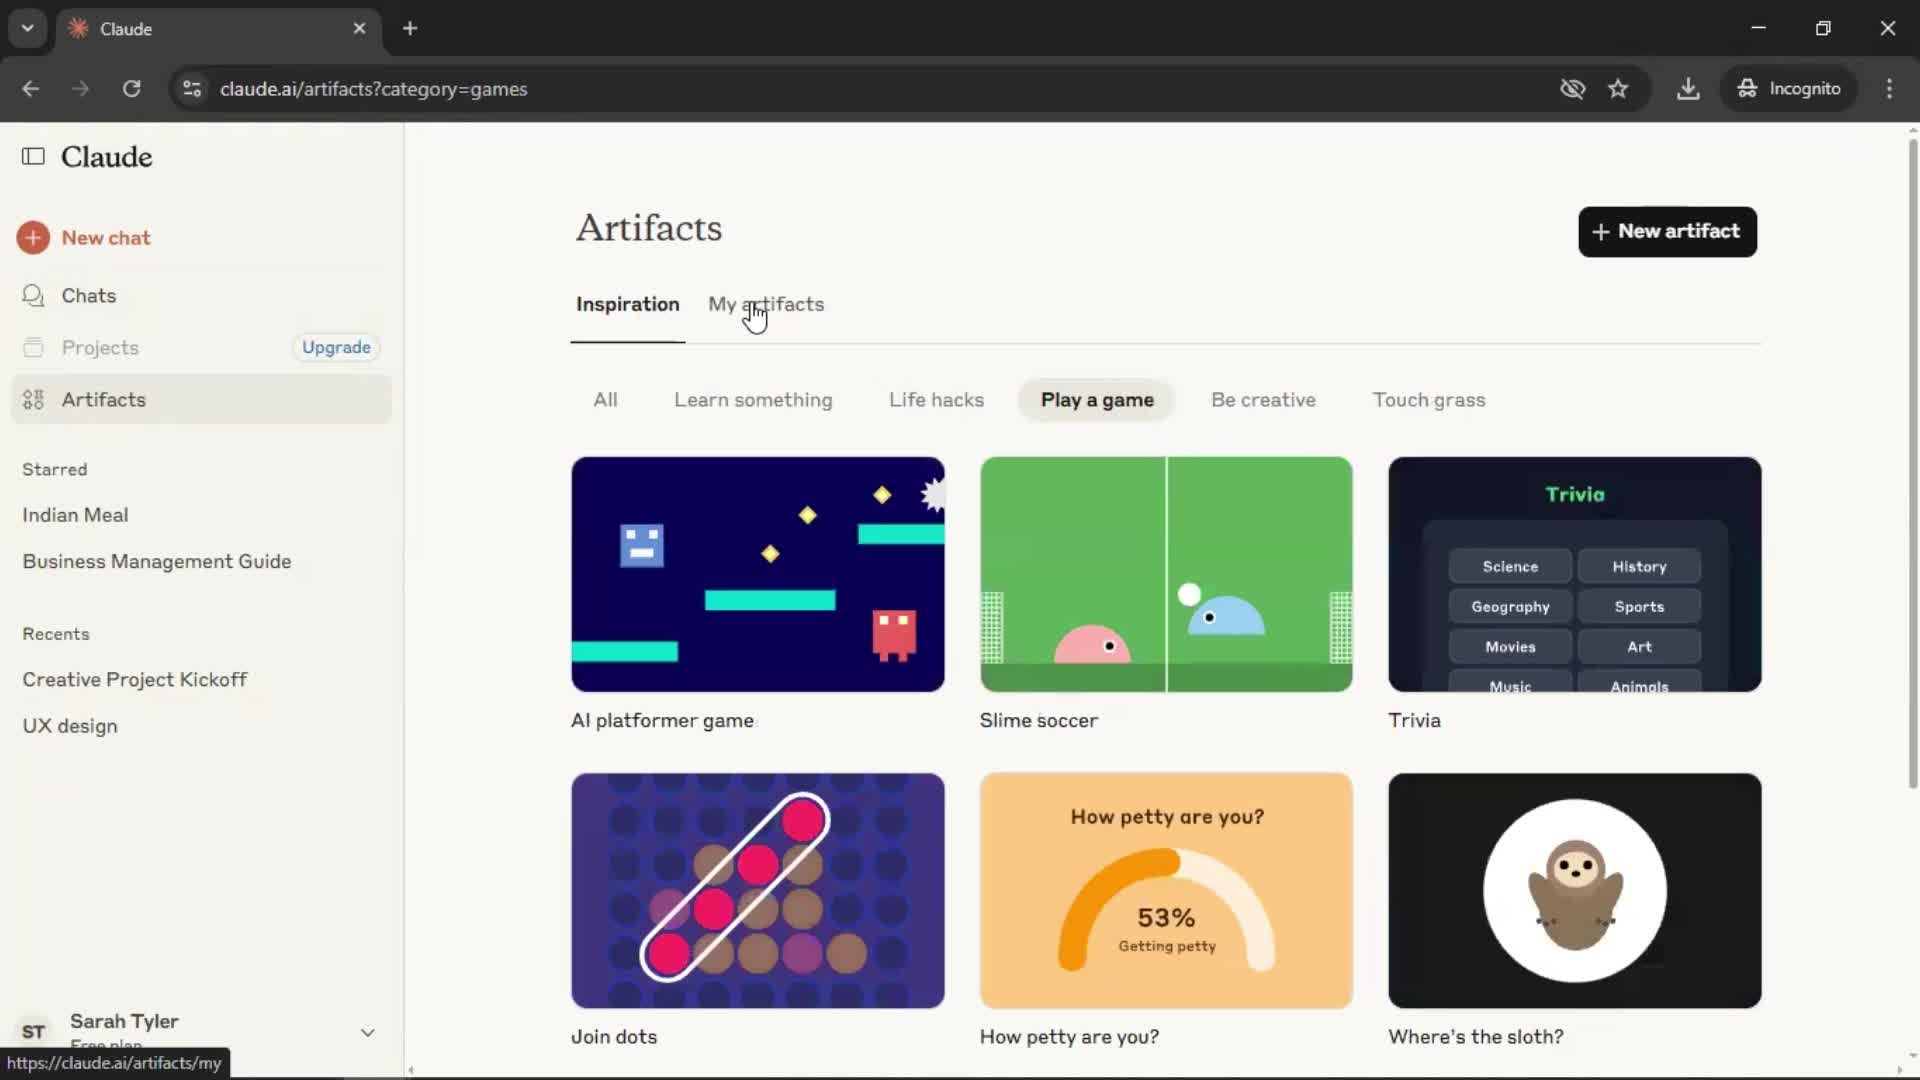Click the Recents section heading

(56, 634)
